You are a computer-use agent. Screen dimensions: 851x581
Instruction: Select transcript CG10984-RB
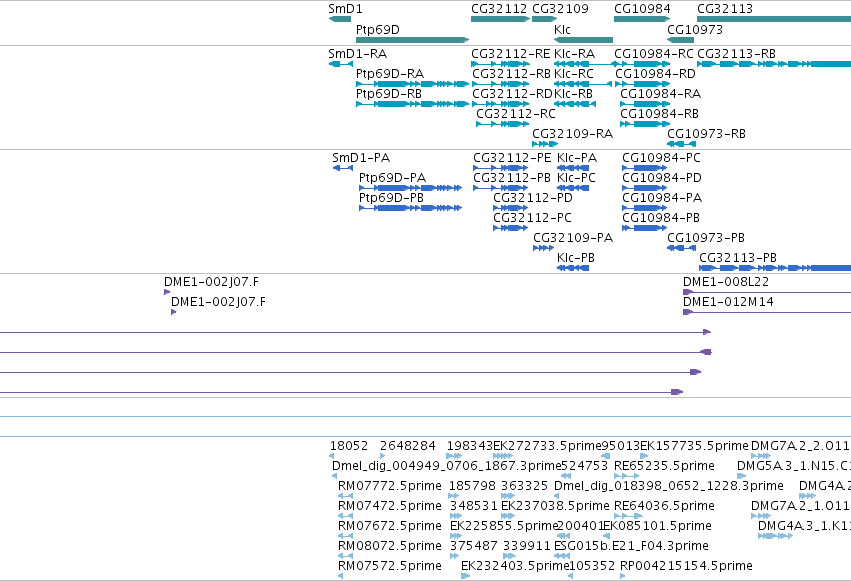(x=645, y=124)
